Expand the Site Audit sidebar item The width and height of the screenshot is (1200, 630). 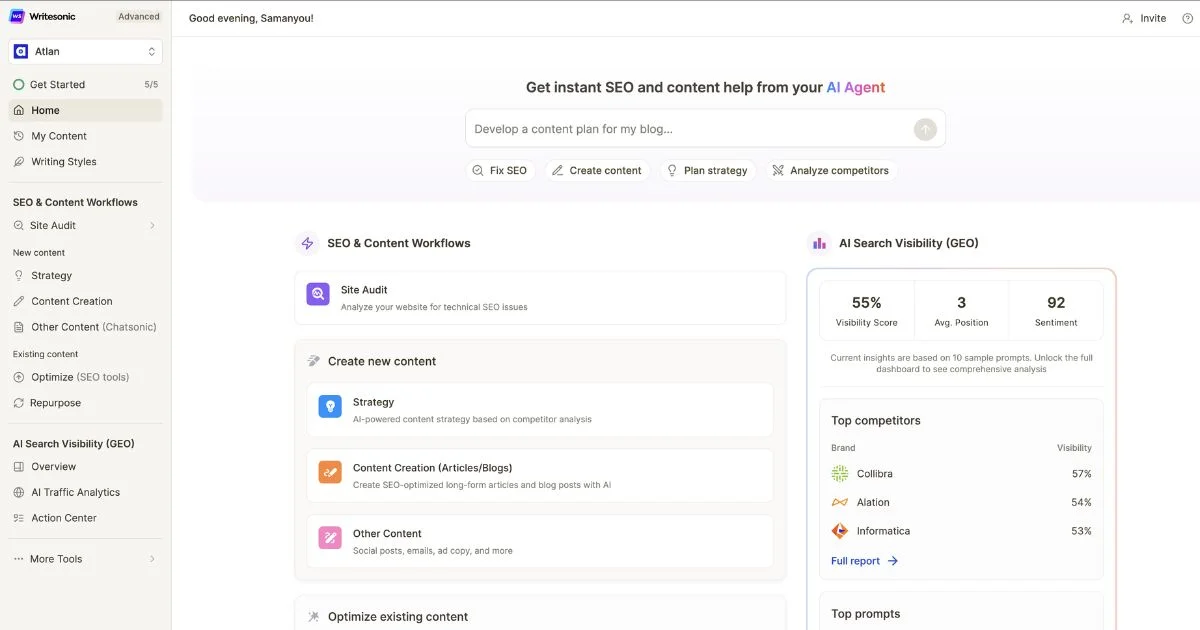(86, 226)
